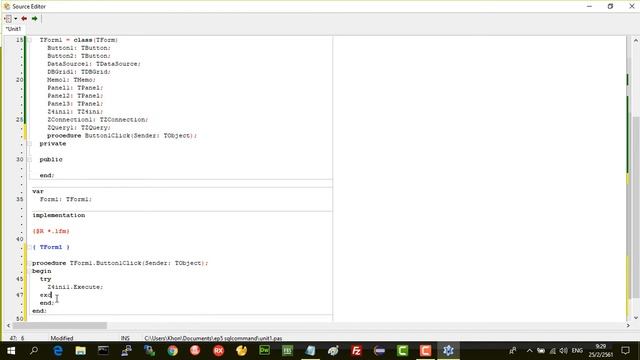Click the 'Form1: TForm1;' variable line
Image resolution: width=640 pixels, height=360 pixels.
click(x=66, y=199)
